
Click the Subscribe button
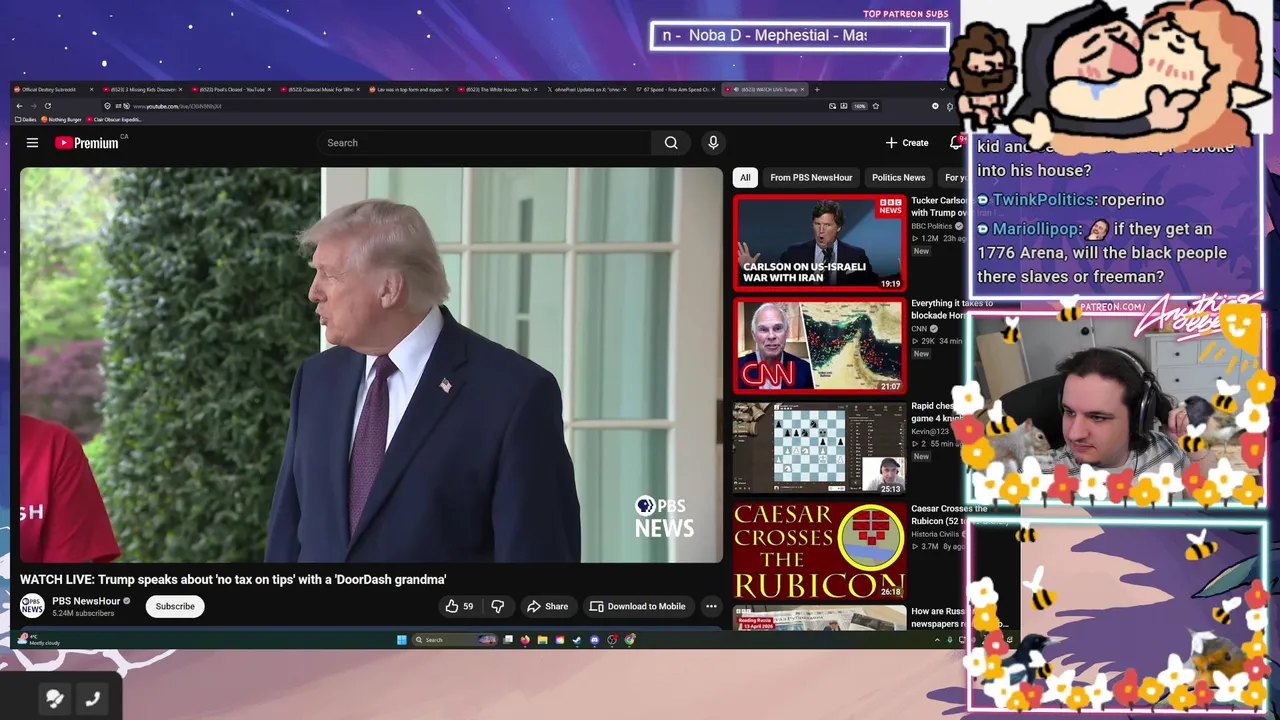coord(175,606)
